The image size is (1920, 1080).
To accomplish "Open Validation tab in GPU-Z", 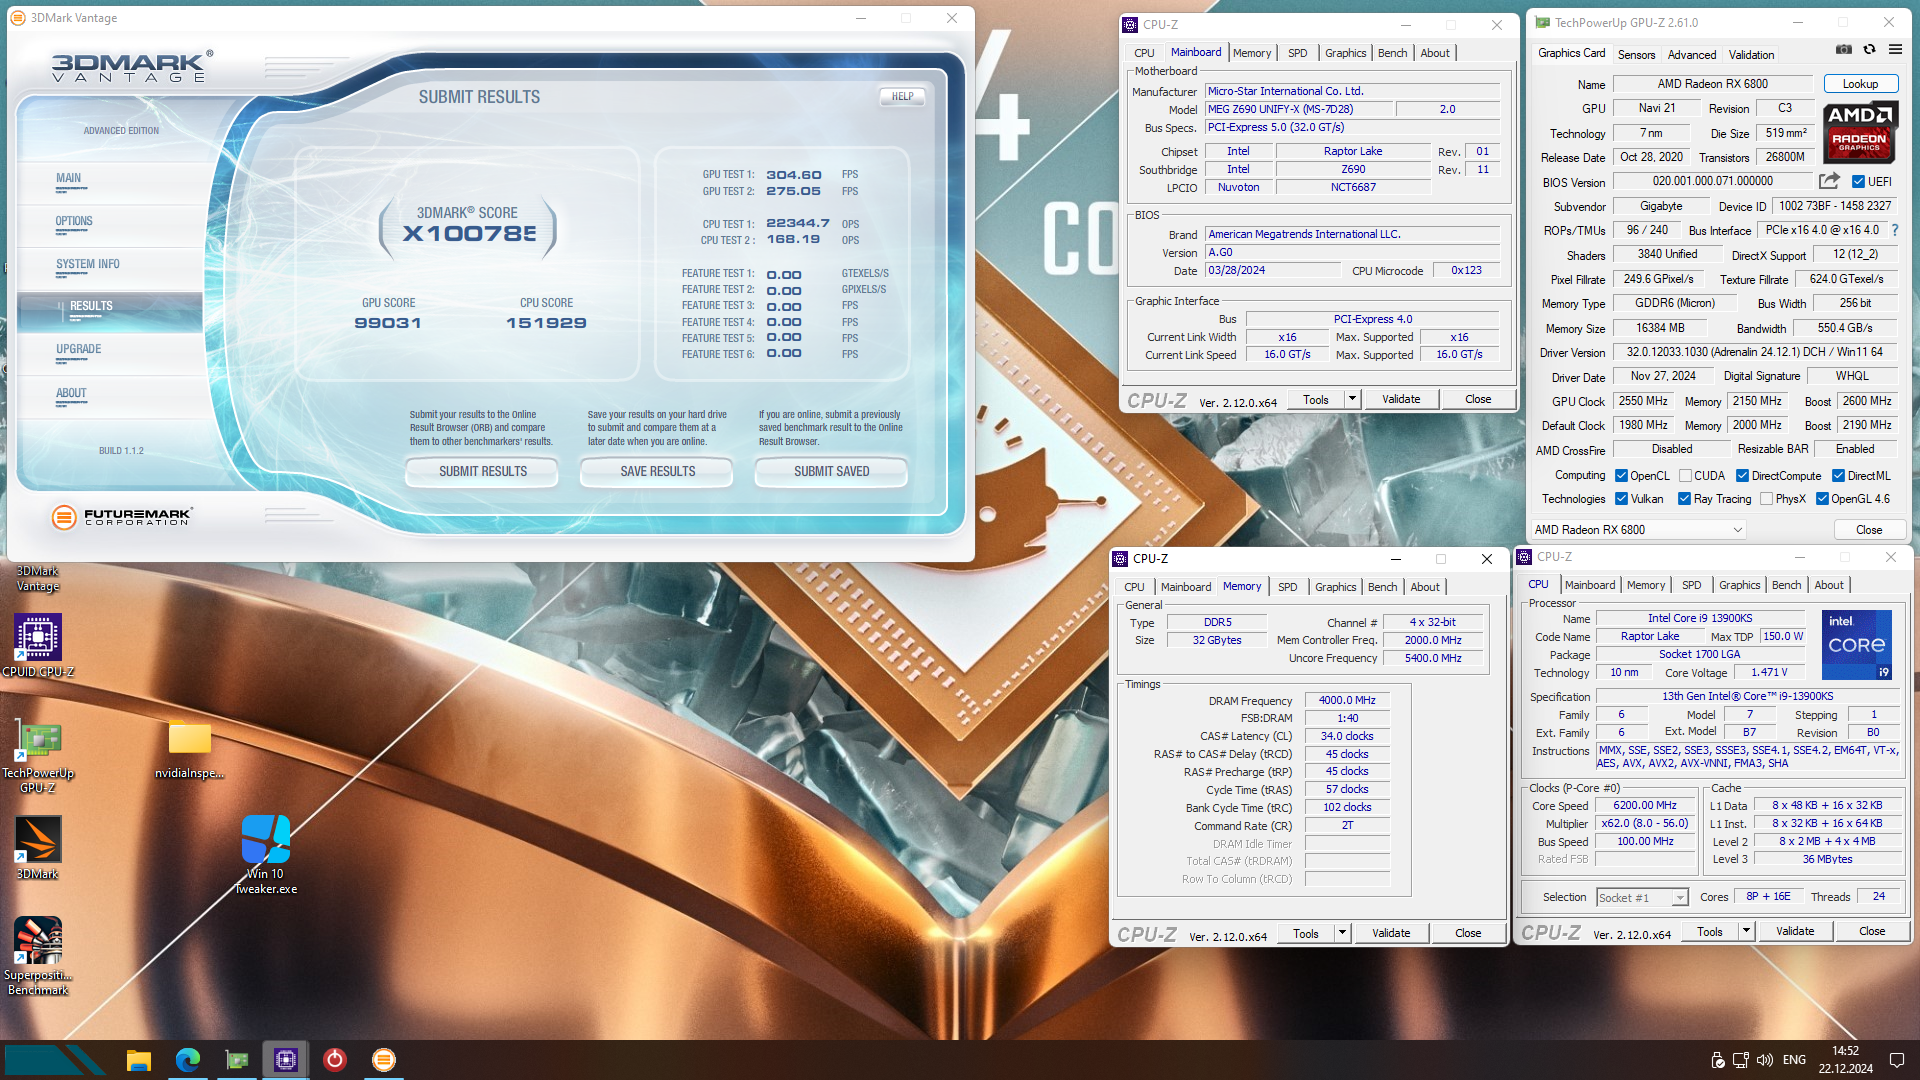I will pos(1751,55).
